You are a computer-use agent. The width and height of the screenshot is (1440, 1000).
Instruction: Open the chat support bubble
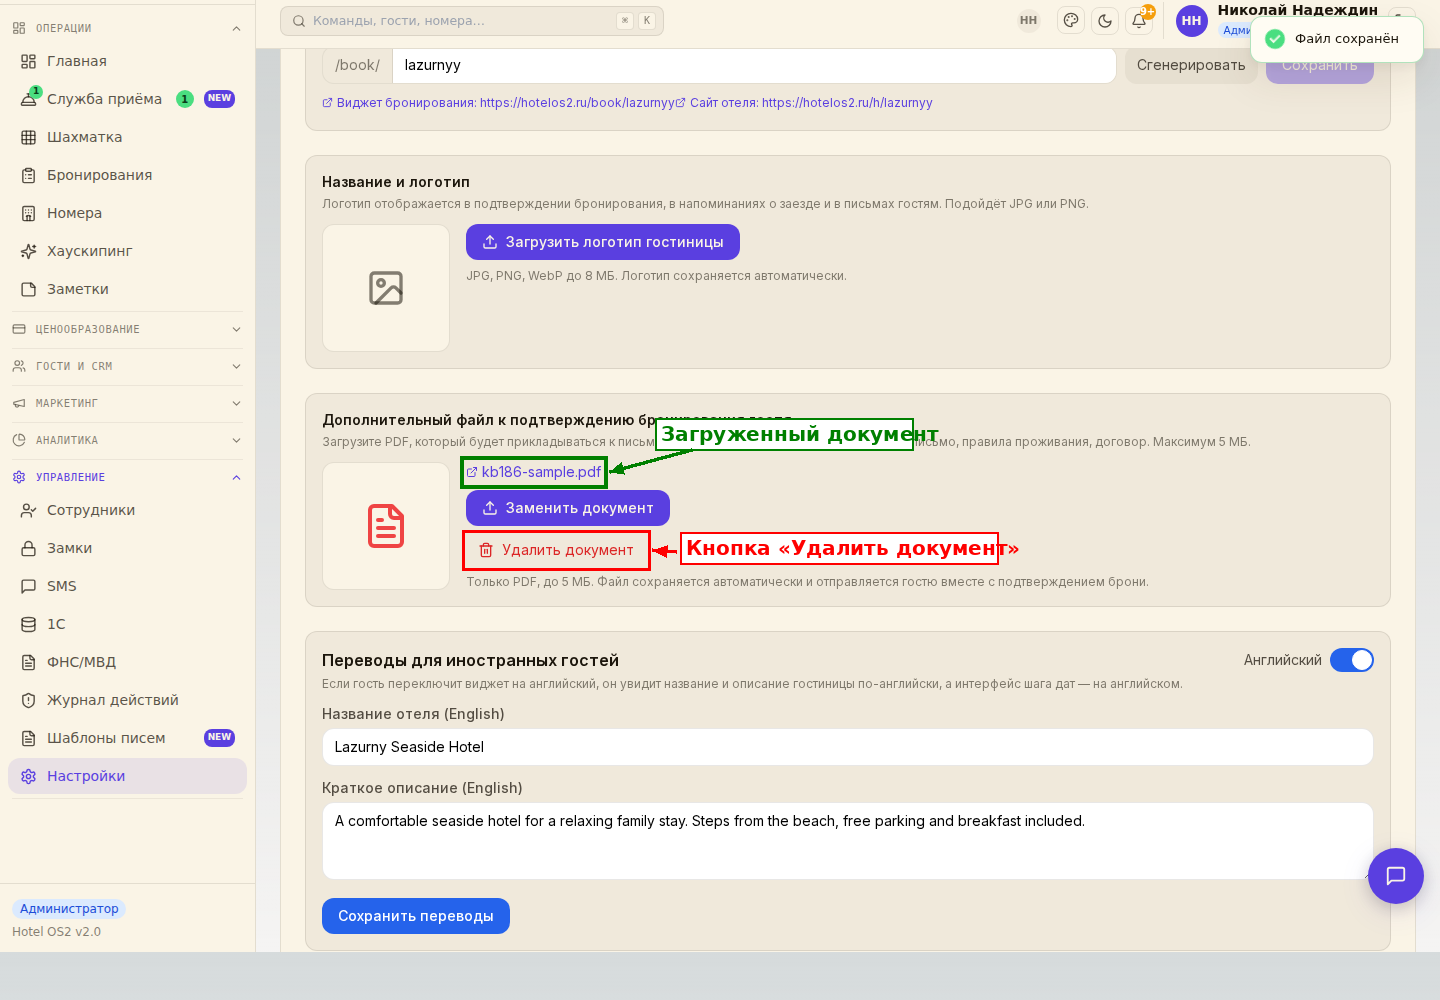click(1396, 876)
